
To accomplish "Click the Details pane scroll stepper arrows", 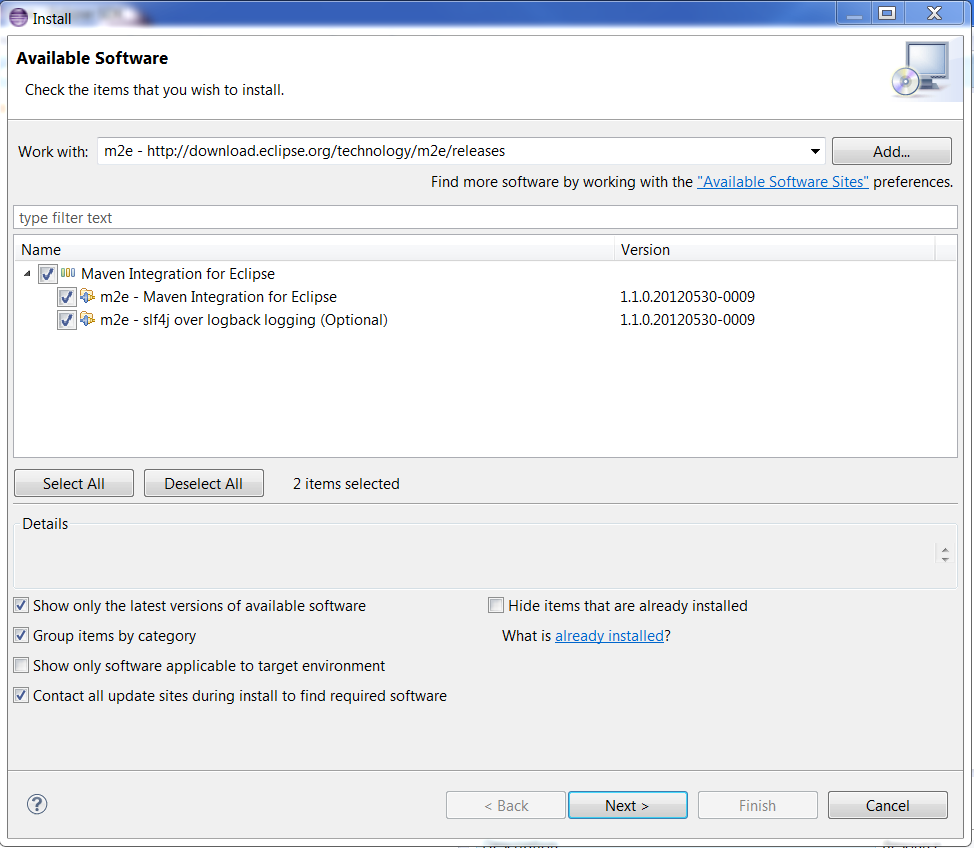I will pos(945,554).
